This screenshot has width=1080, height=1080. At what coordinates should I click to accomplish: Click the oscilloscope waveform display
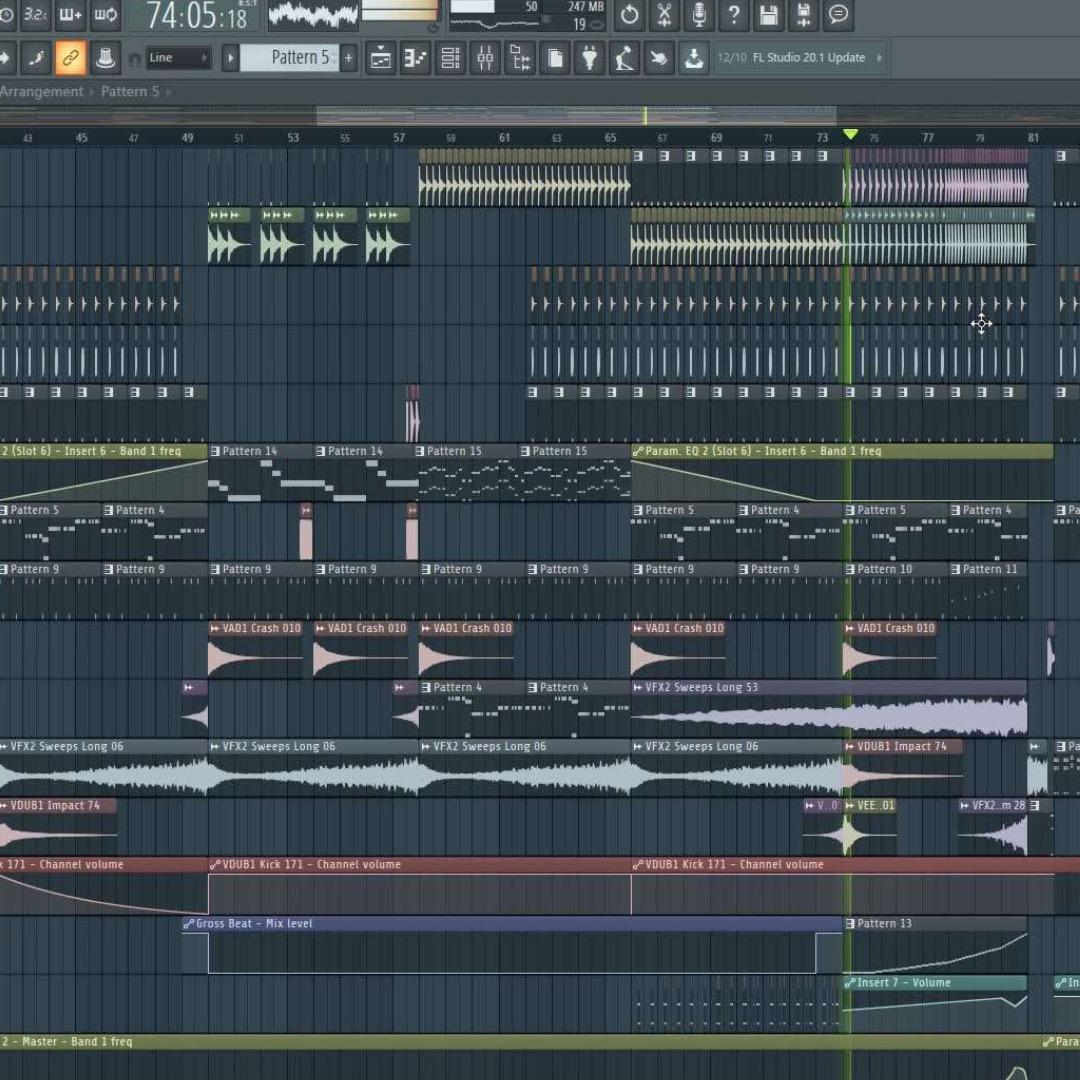313,14
